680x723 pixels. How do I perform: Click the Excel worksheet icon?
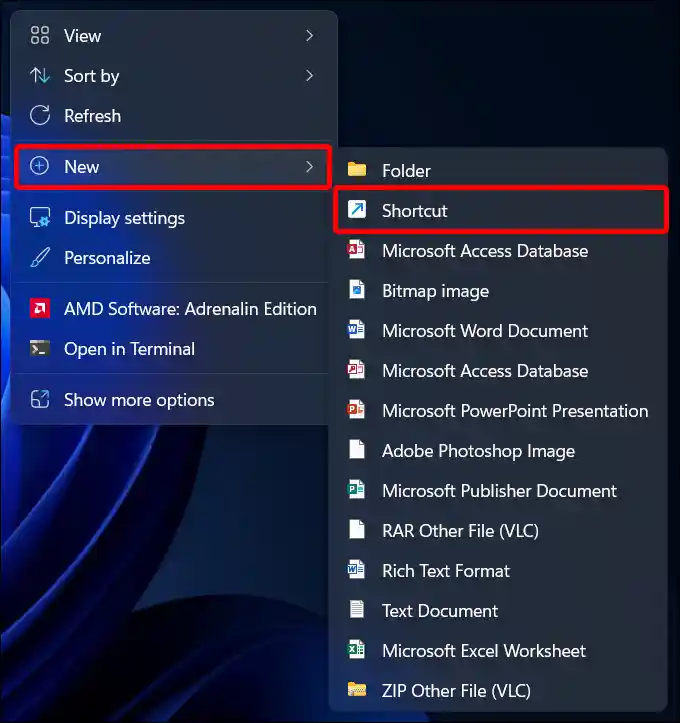tap(356, 649)
